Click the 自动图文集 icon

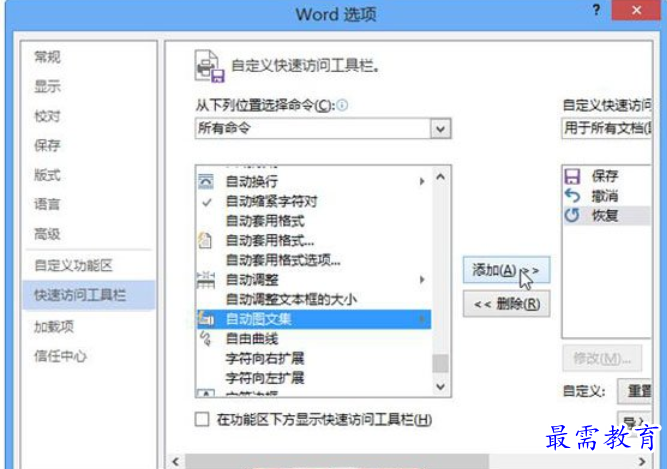point(206,319)
